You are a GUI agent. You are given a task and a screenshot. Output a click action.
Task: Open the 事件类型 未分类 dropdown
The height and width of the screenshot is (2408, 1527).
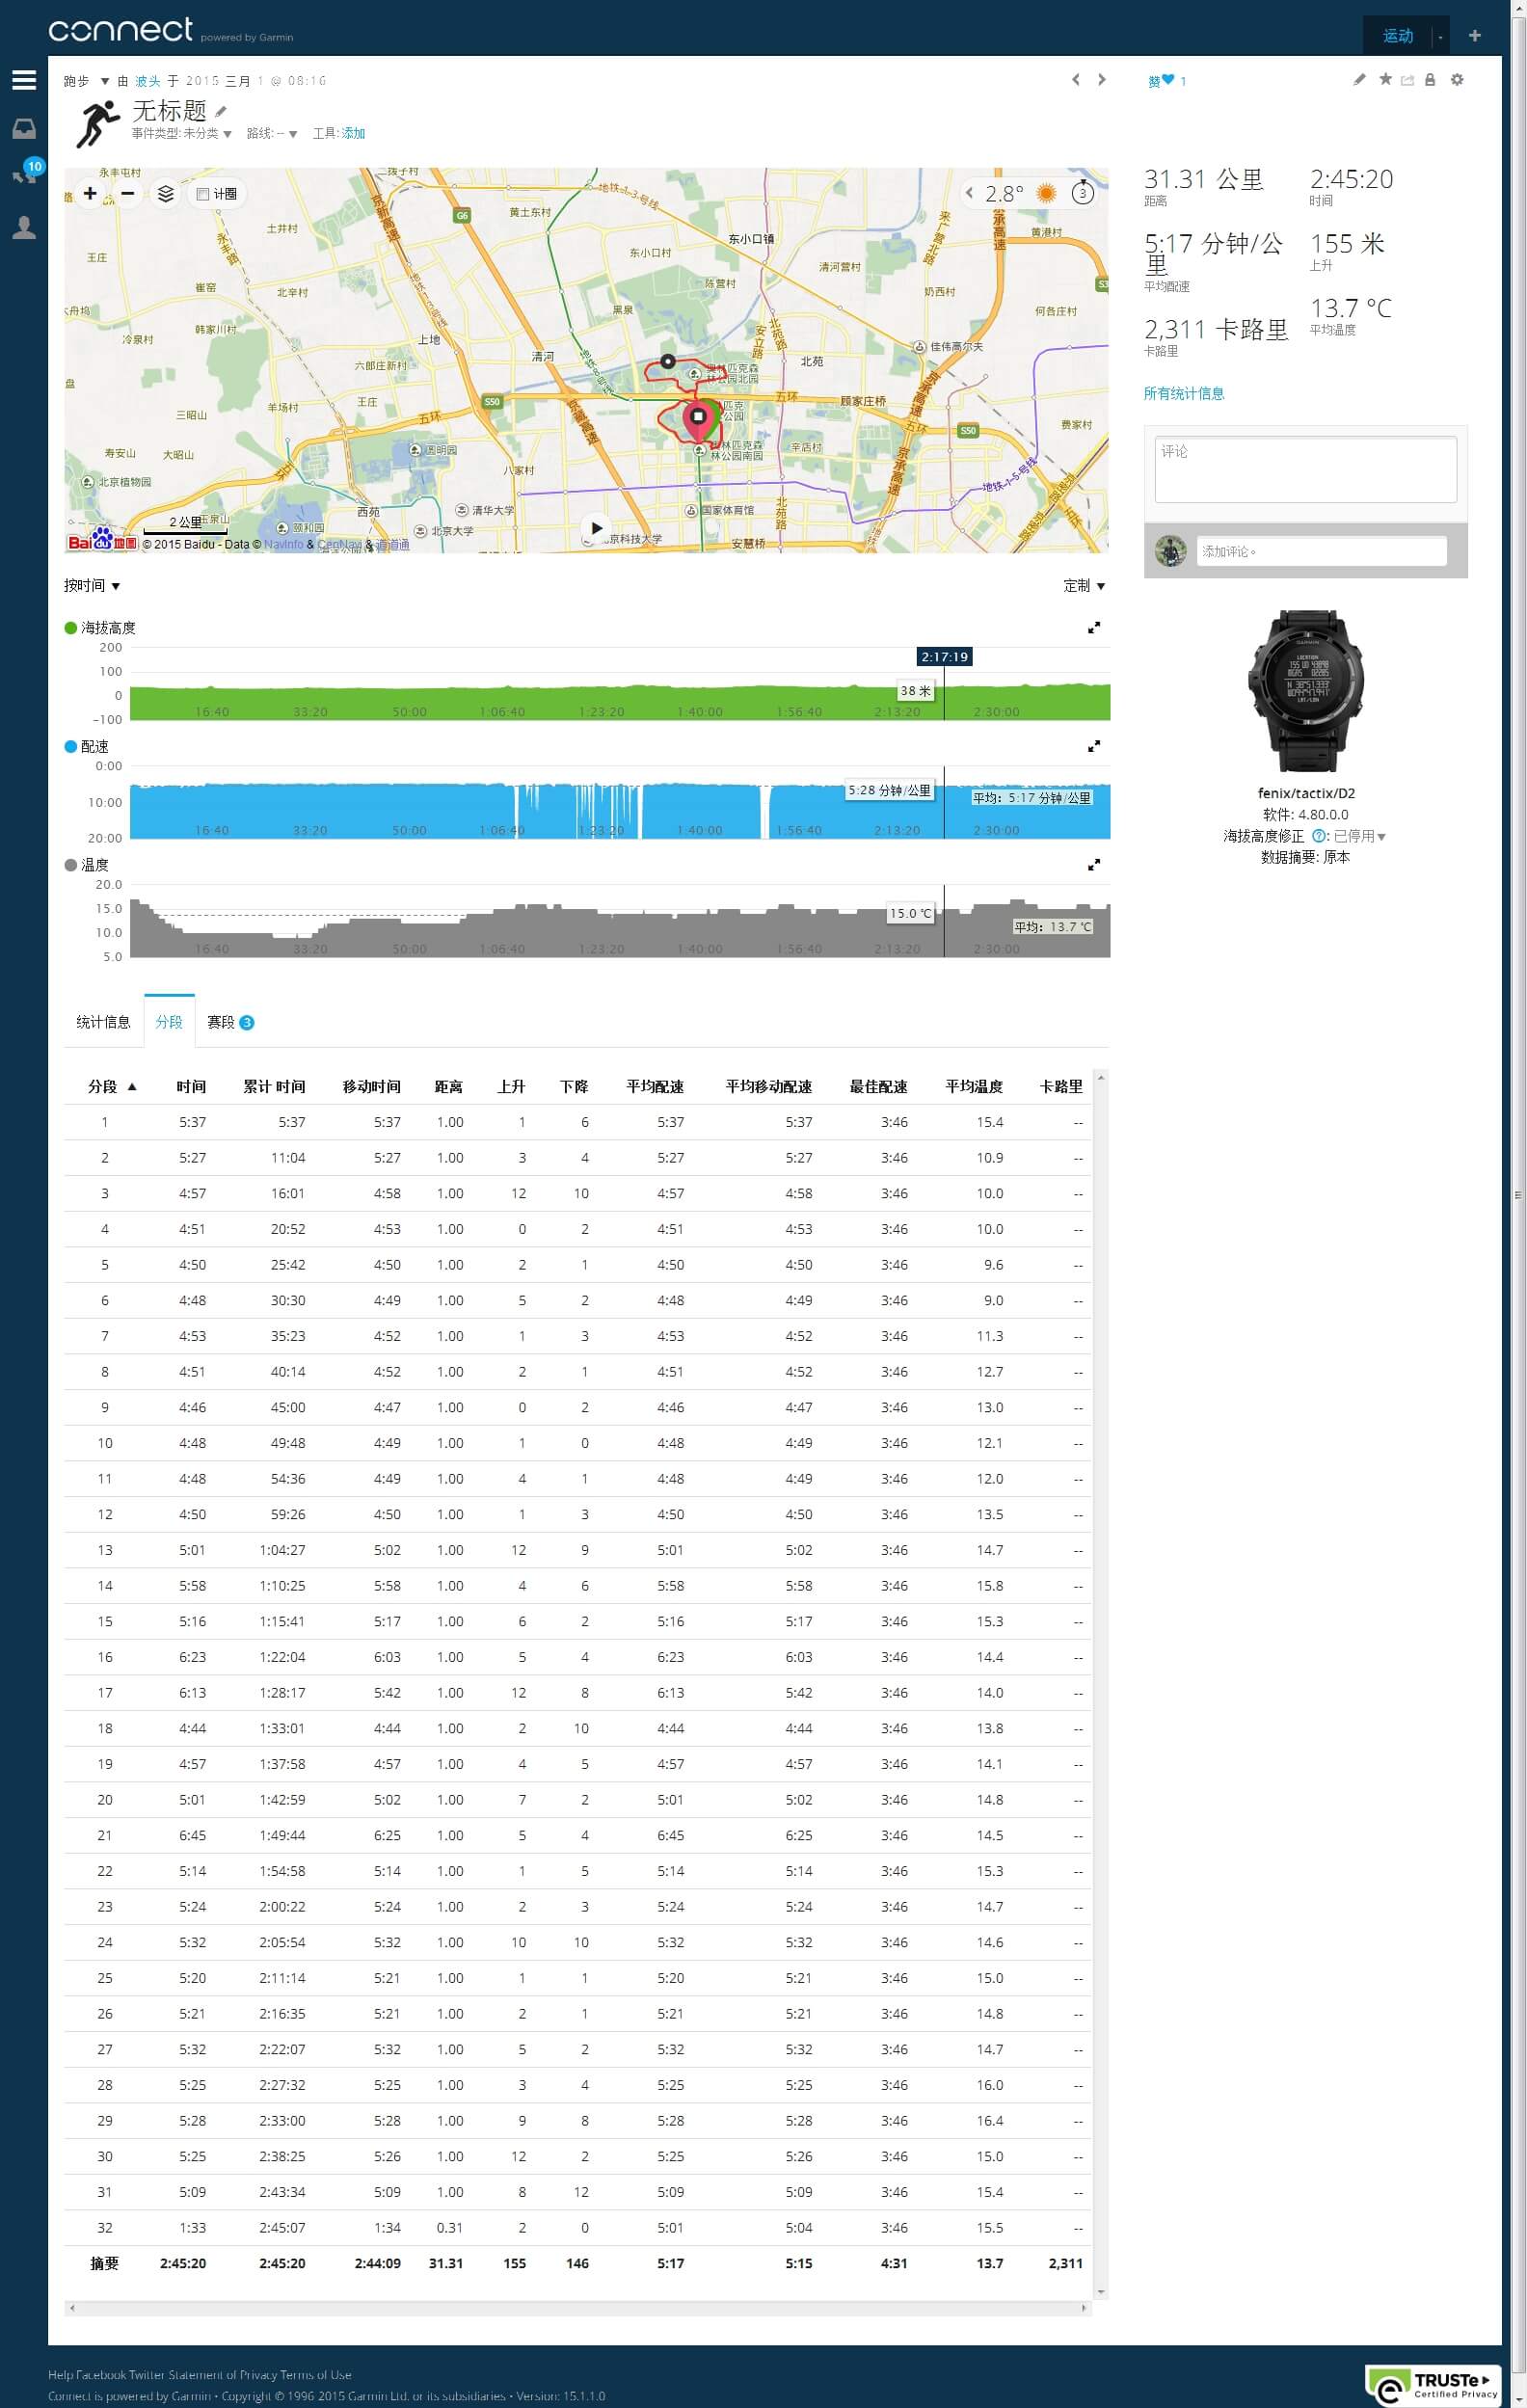181,134
